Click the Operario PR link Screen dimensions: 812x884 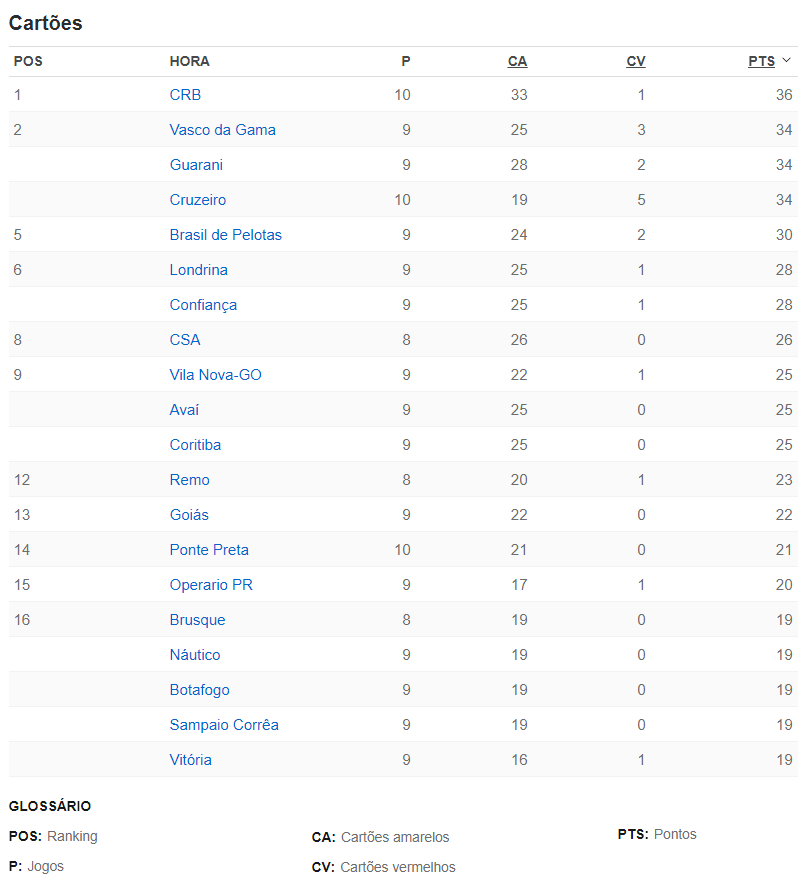click(x=211, y=585)
